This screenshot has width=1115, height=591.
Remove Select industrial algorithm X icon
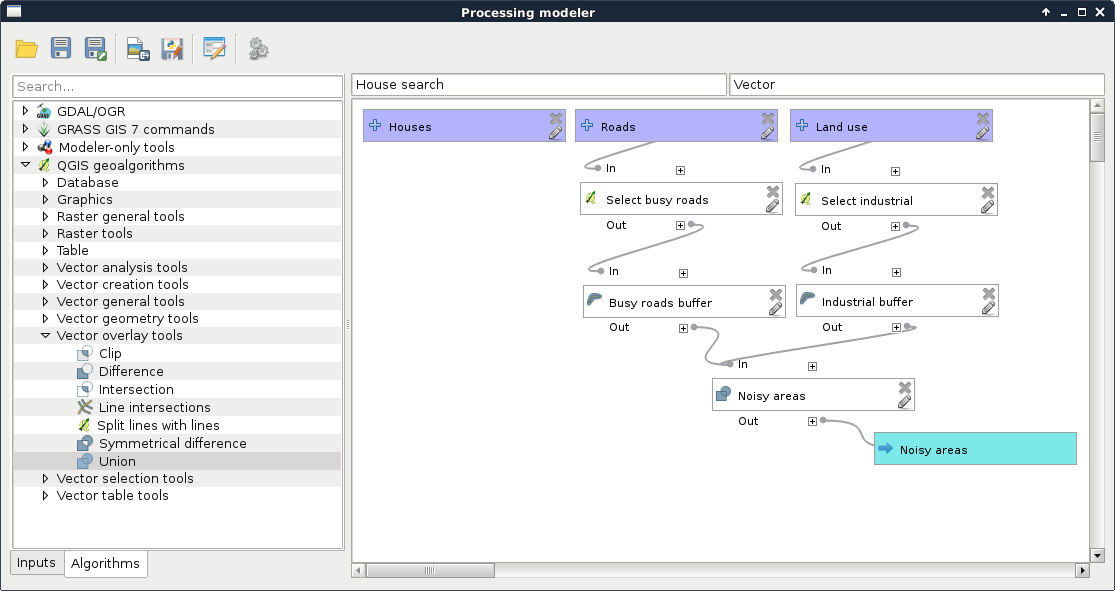[x=988, y=192]
